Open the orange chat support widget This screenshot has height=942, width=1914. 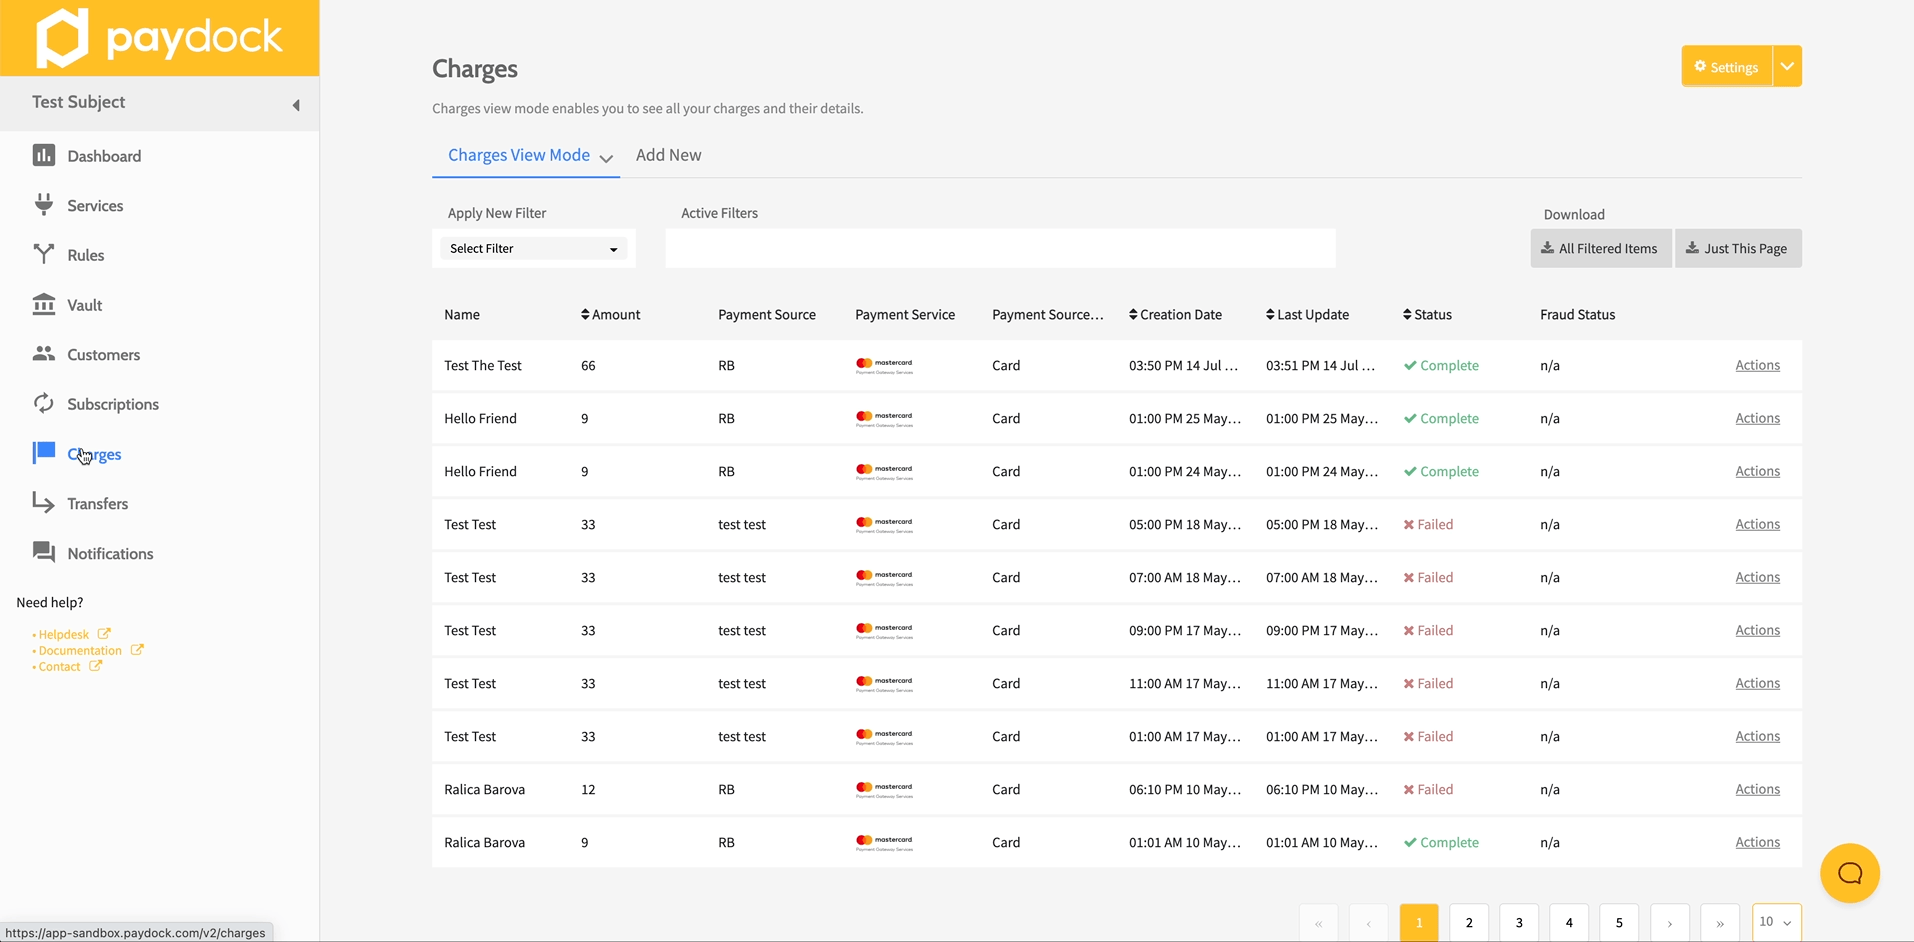(x=1849, y=873)
